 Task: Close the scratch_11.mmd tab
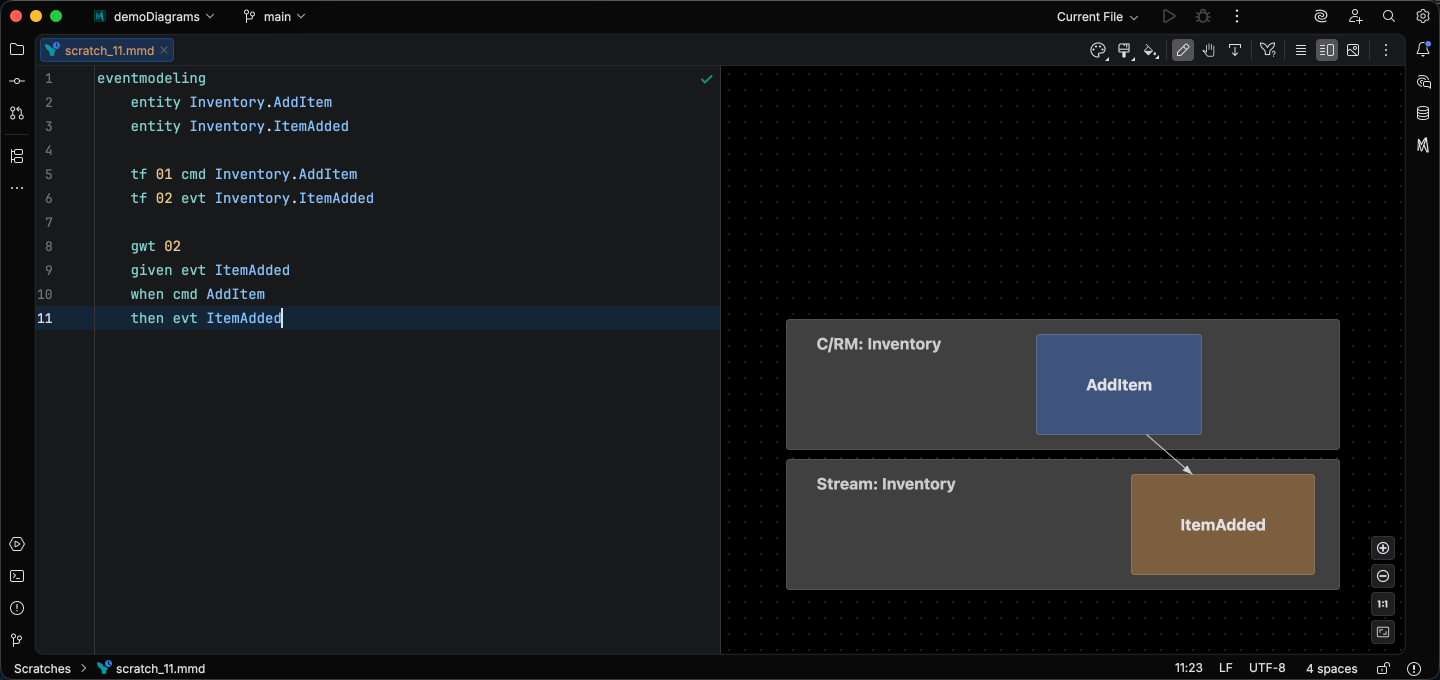164,50
